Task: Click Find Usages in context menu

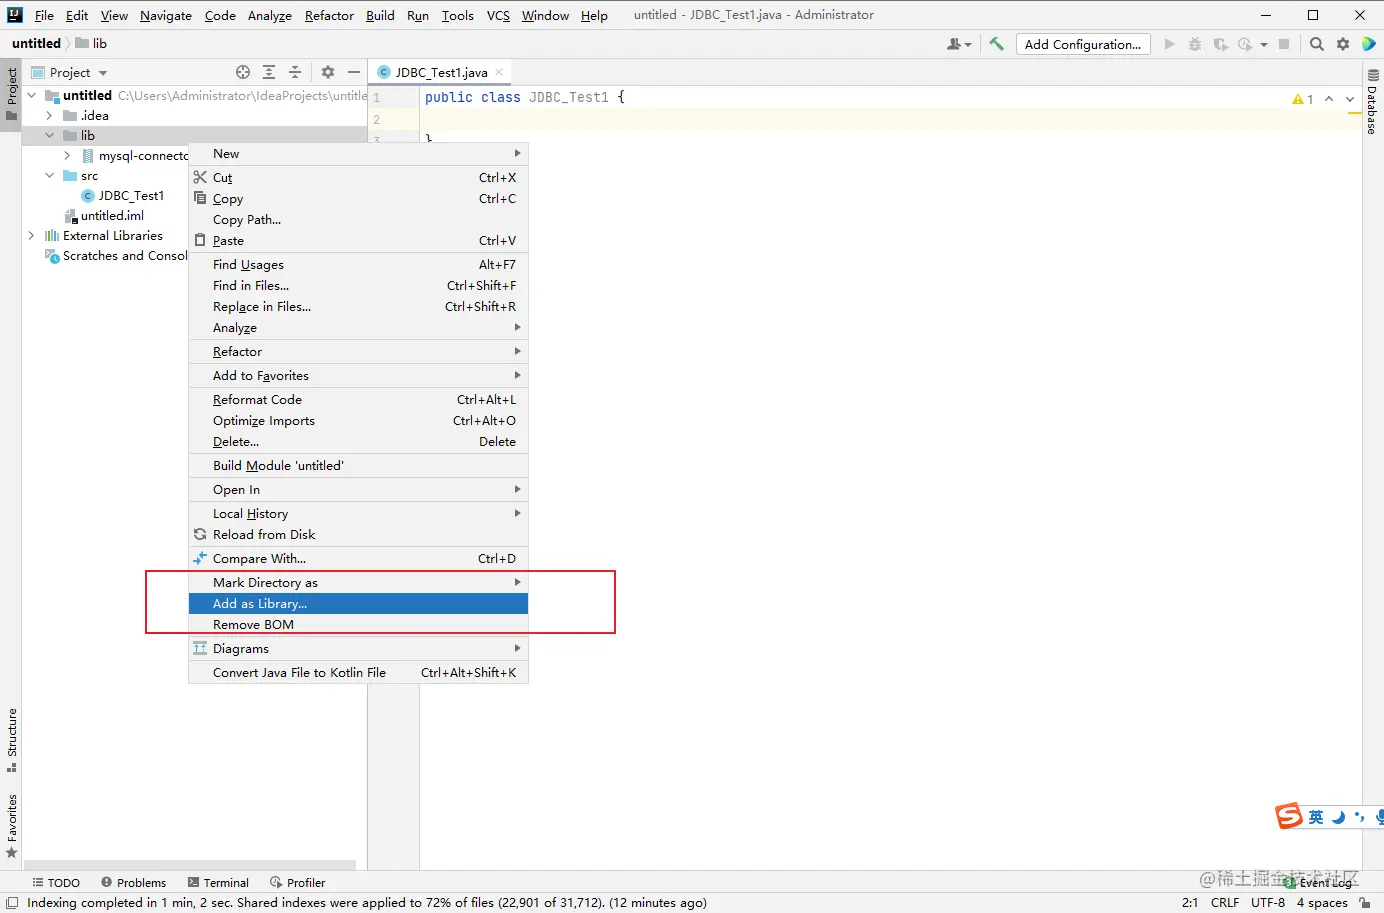Action: [358, 264]
